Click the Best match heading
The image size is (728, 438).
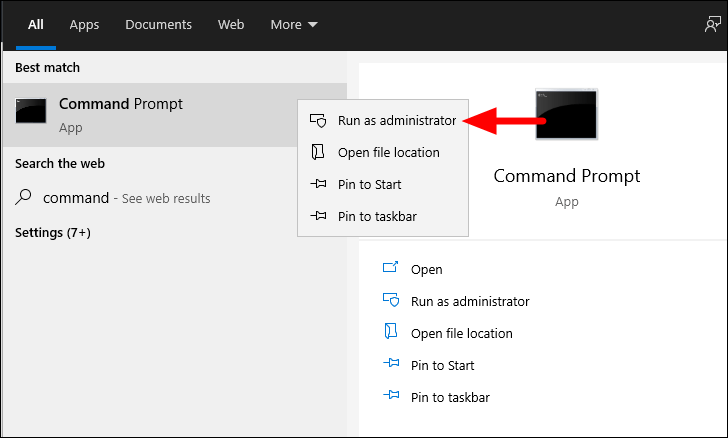pyautogui.click(x=47, y=67)
